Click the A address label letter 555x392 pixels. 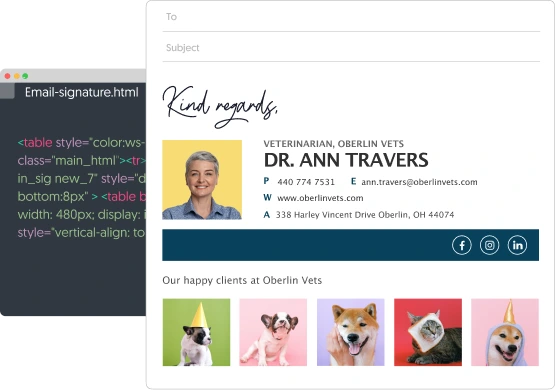(267, 215)
